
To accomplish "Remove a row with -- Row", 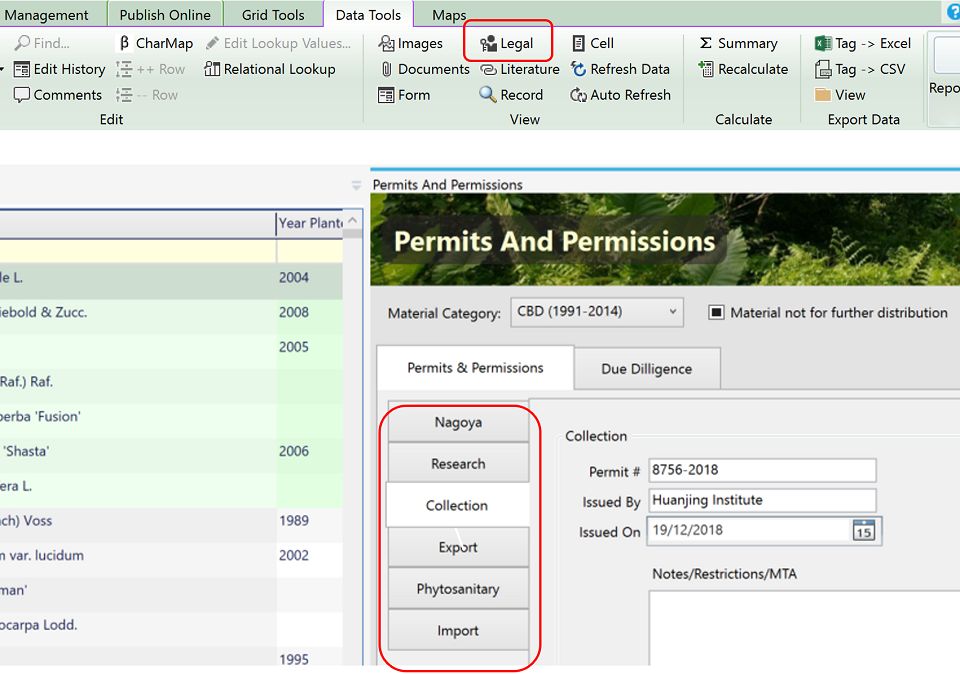I will tap(147, 95).
